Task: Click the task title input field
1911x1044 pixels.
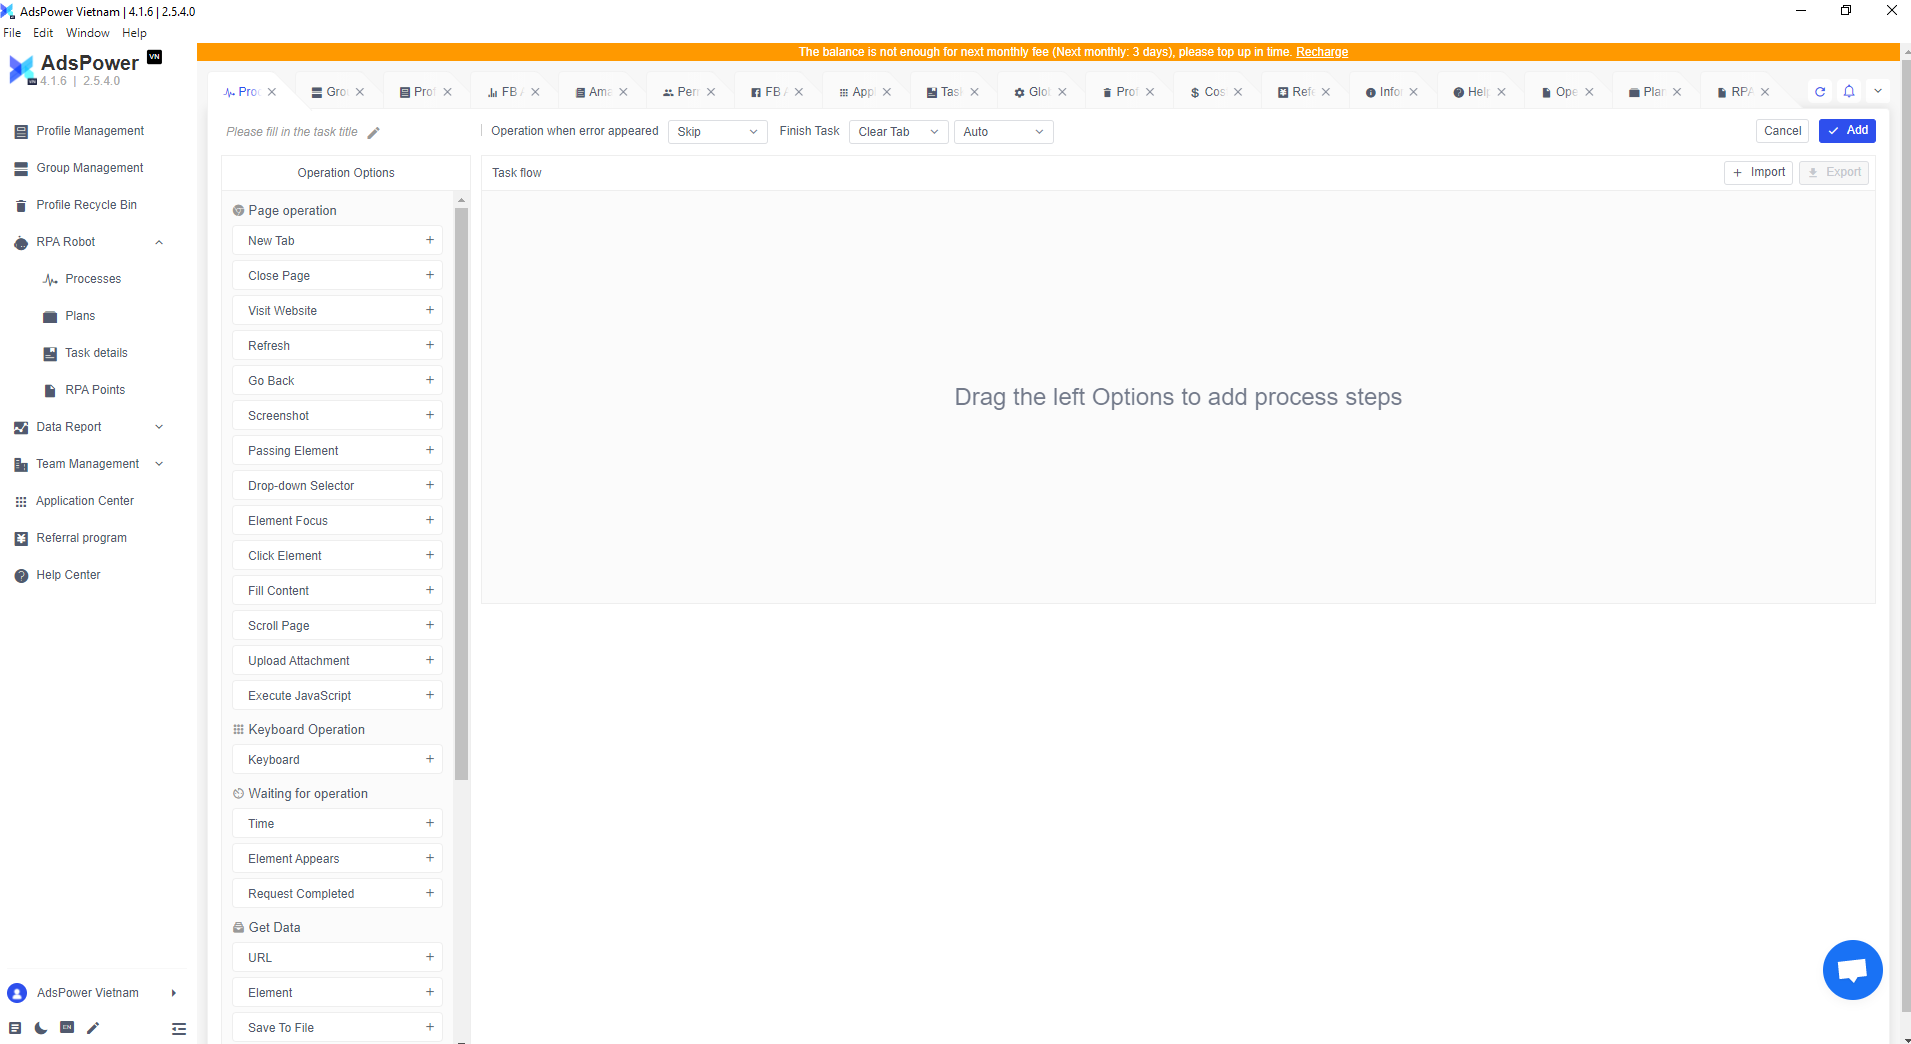Action: tap(290, 131)
